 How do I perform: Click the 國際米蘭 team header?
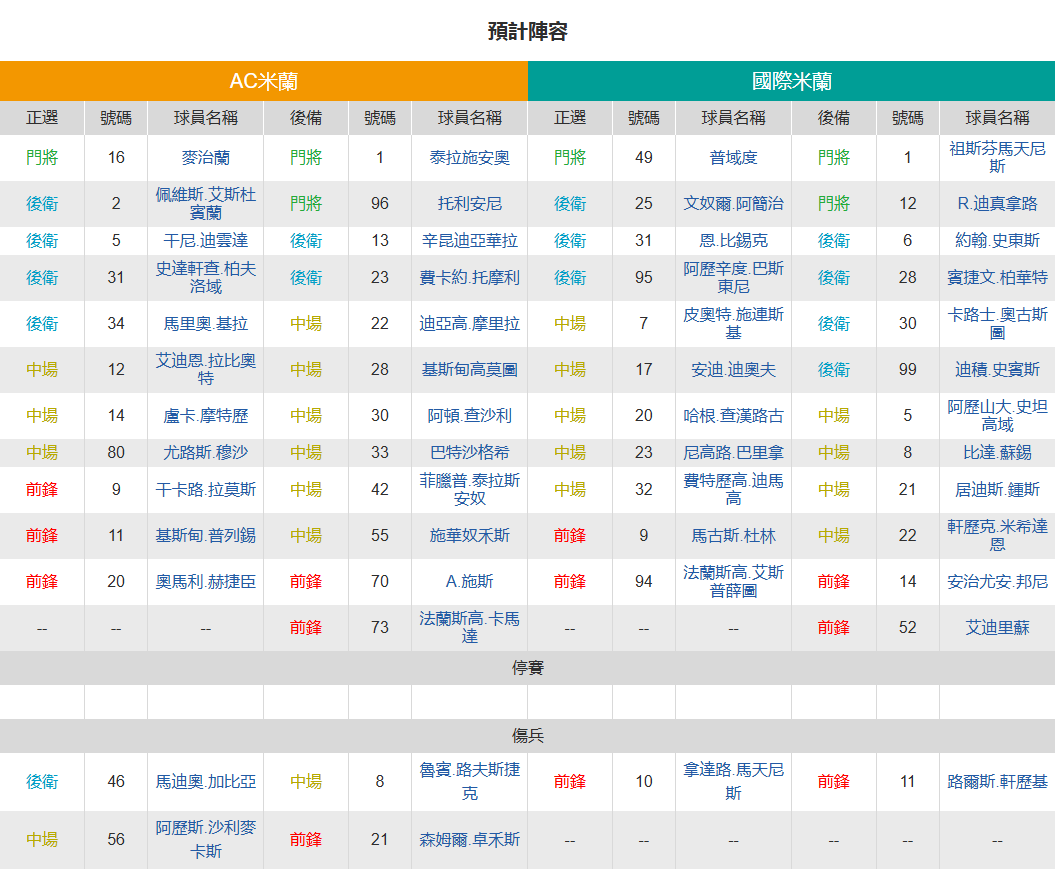[791, 81]
